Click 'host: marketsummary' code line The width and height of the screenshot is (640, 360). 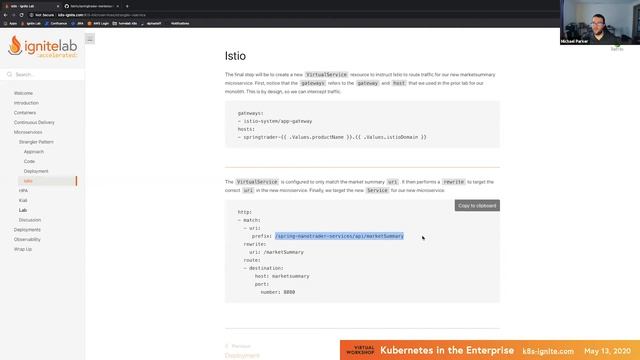pos(282,276)
